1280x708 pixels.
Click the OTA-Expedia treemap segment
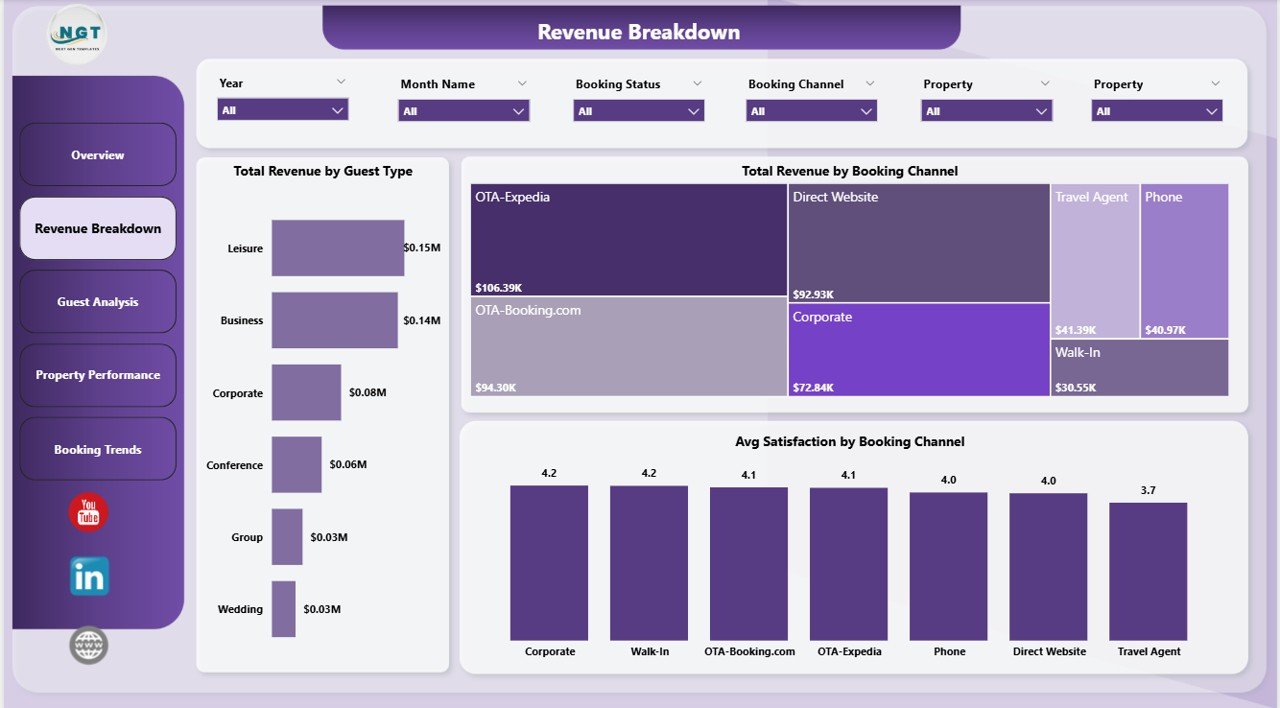[628, 240]
